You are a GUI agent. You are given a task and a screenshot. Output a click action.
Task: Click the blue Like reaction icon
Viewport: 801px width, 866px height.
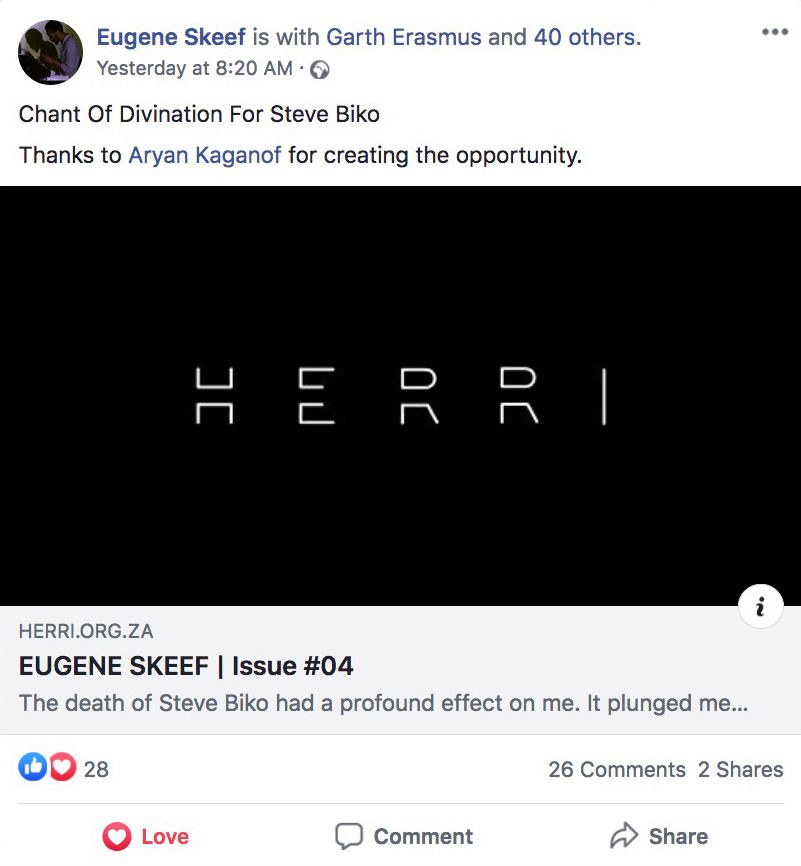click(33, 767)
